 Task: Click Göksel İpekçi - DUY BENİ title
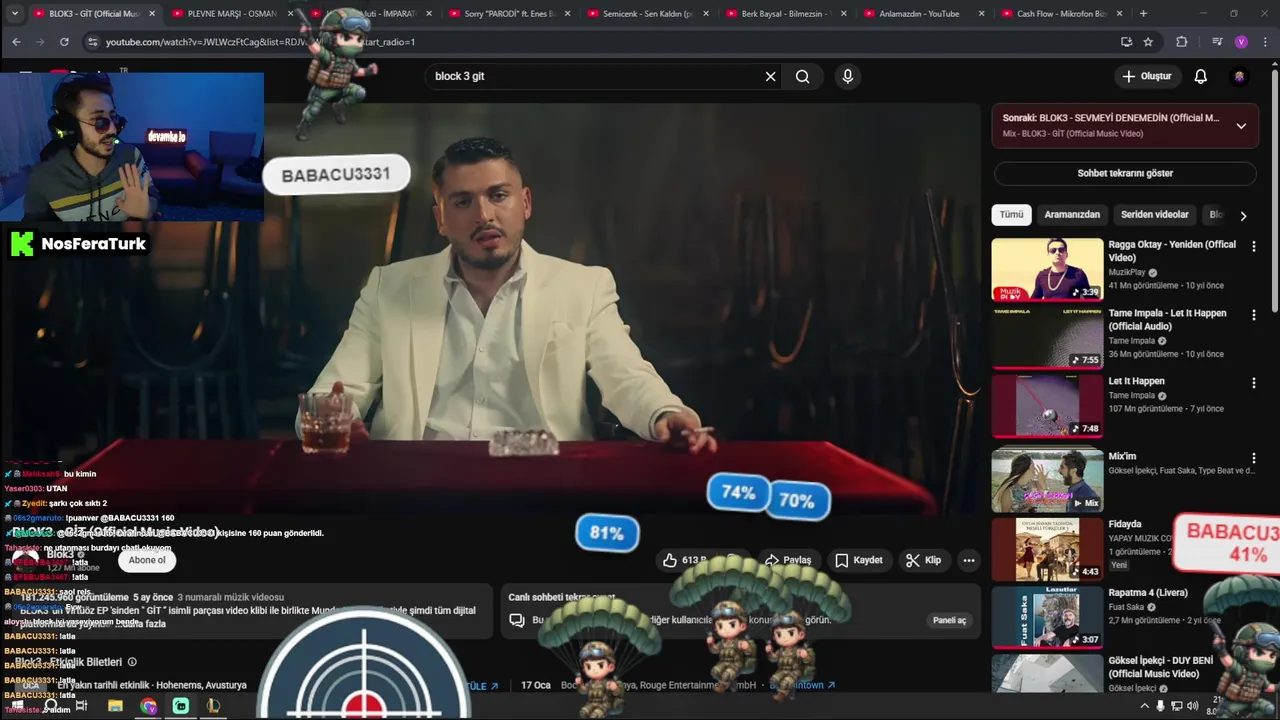(1163, 667)
